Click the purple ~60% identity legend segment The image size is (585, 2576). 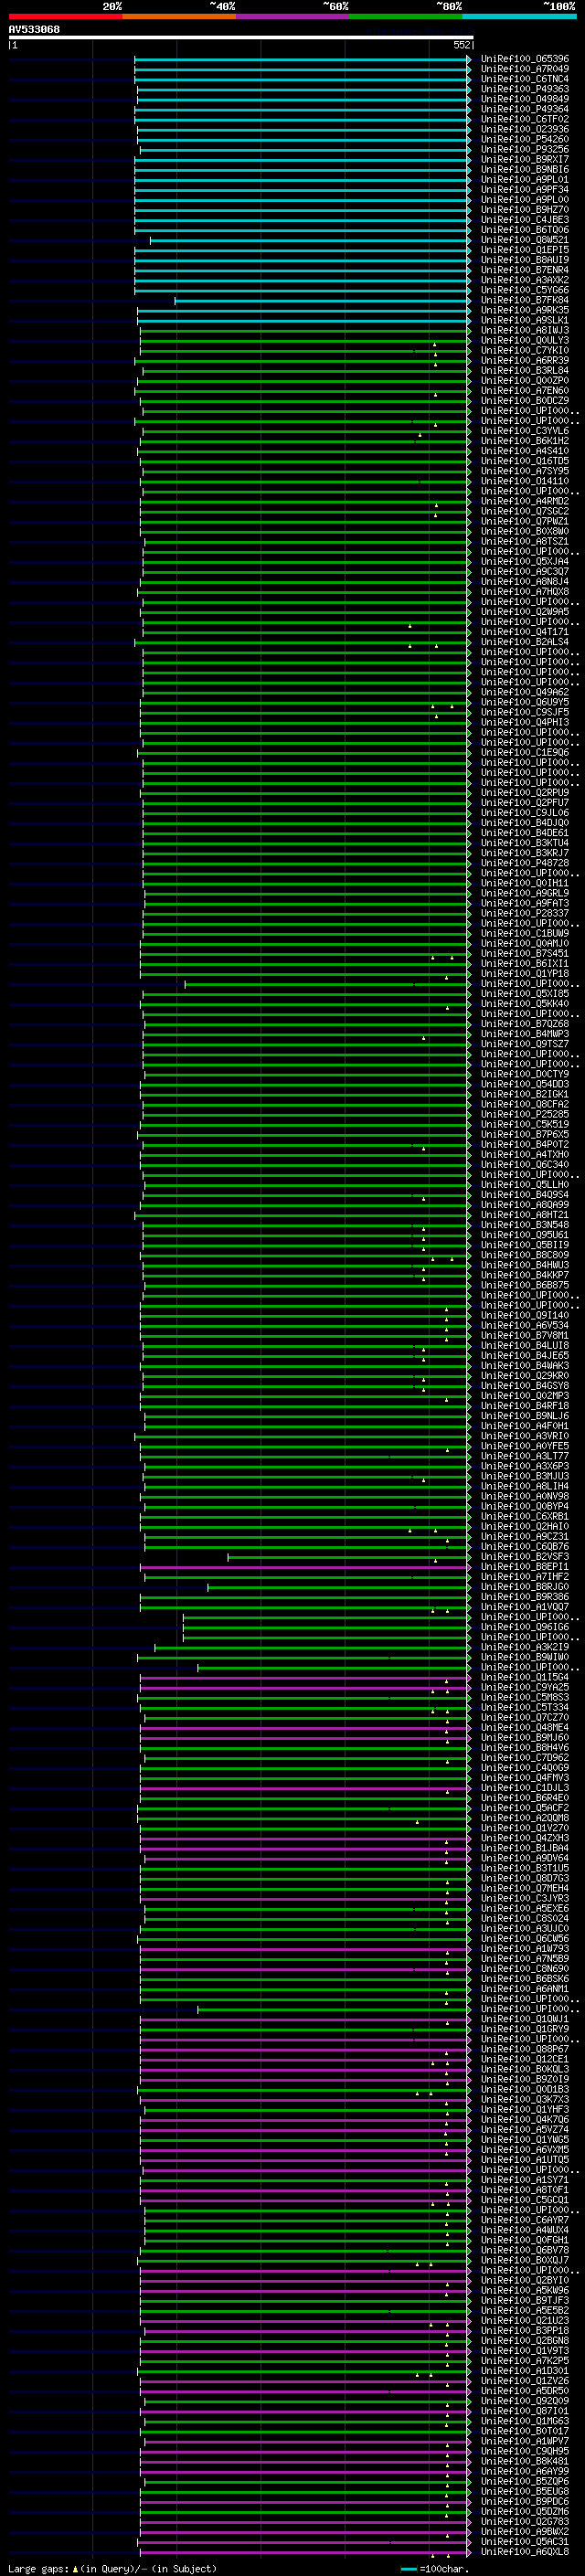point(292,16)
